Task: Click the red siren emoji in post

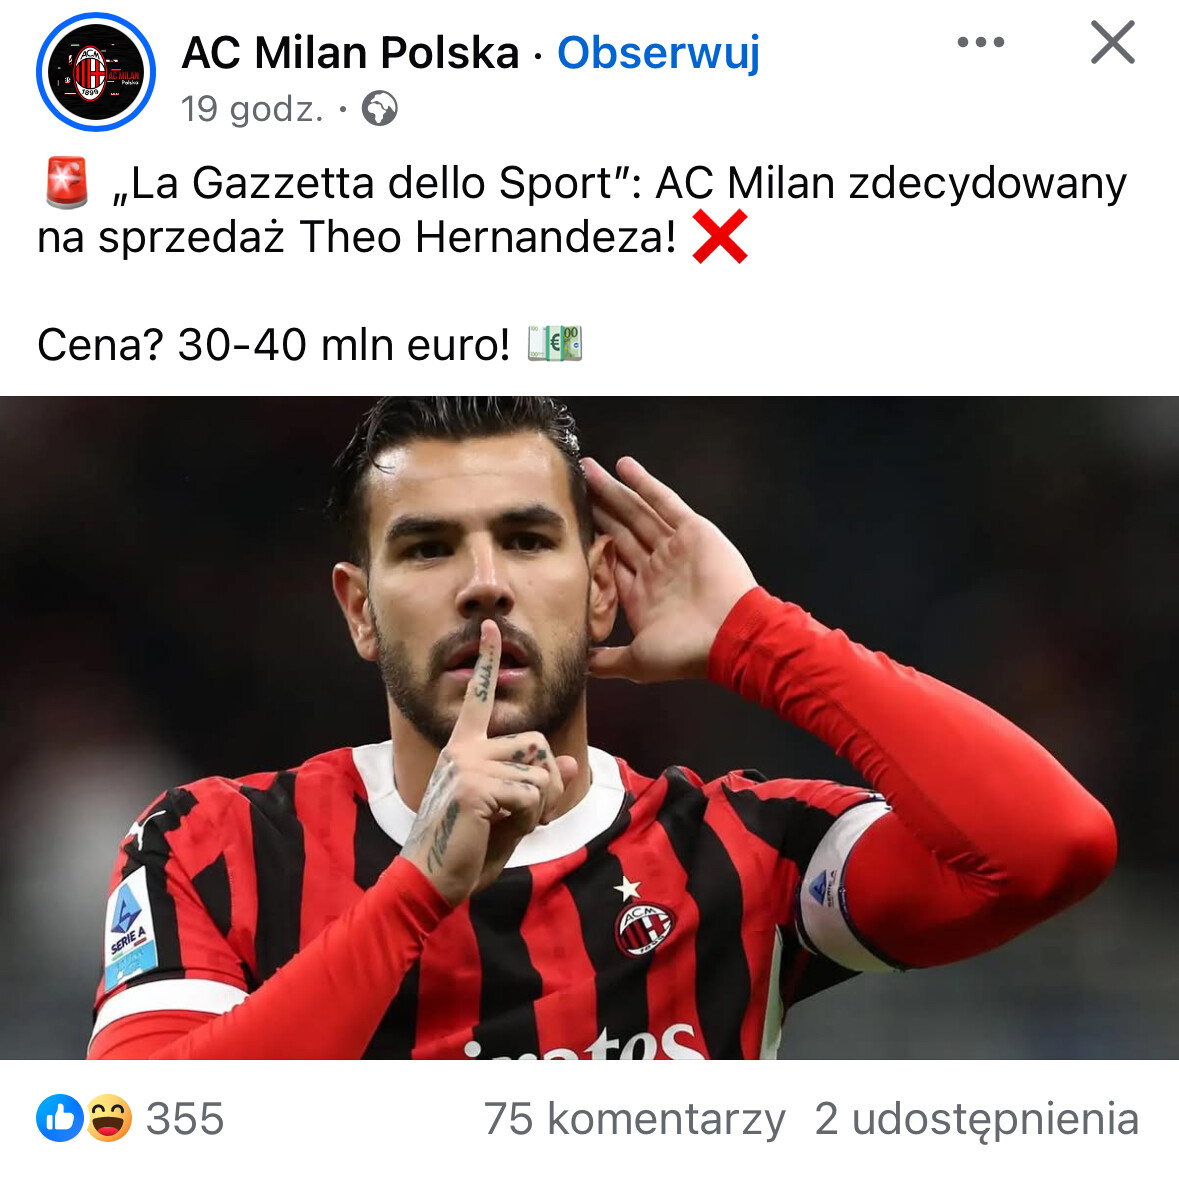Action: tap(67, 183)
